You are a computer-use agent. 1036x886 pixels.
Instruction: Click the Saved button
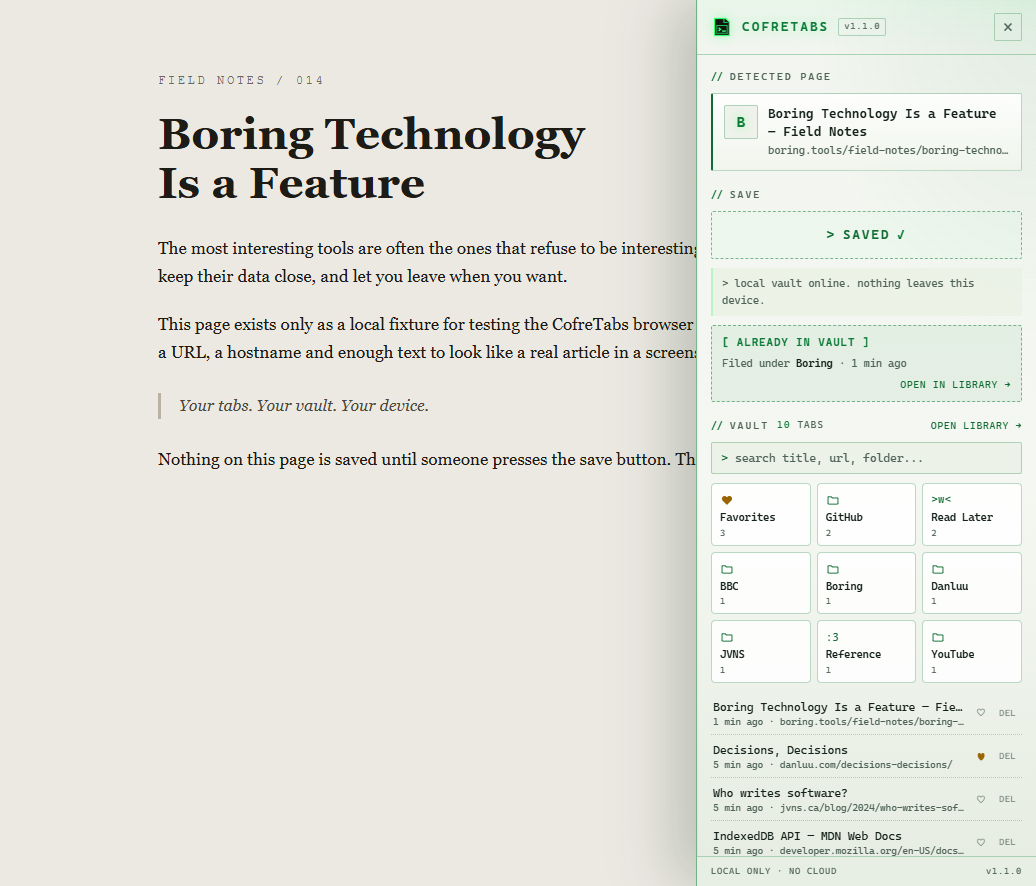866,235
